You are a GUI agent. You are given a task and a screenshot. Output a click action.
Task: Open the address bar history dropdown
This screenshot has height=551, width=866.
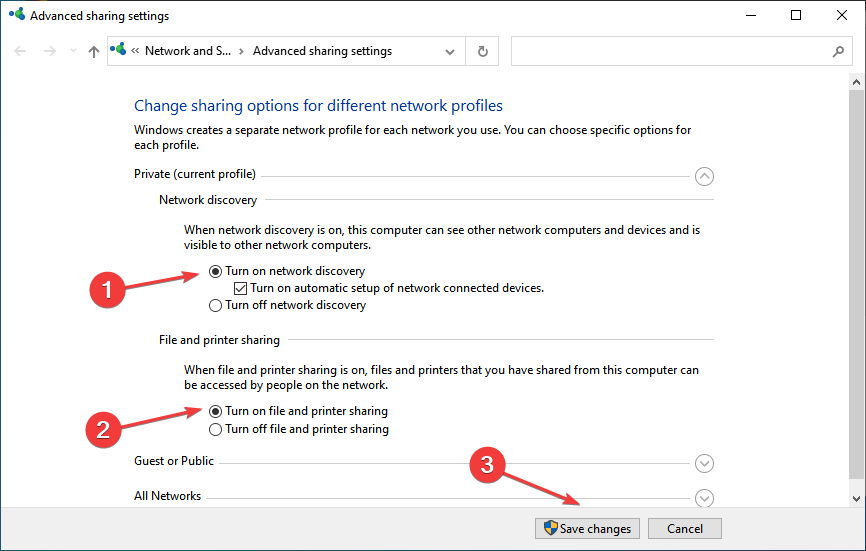click(451, 51)
